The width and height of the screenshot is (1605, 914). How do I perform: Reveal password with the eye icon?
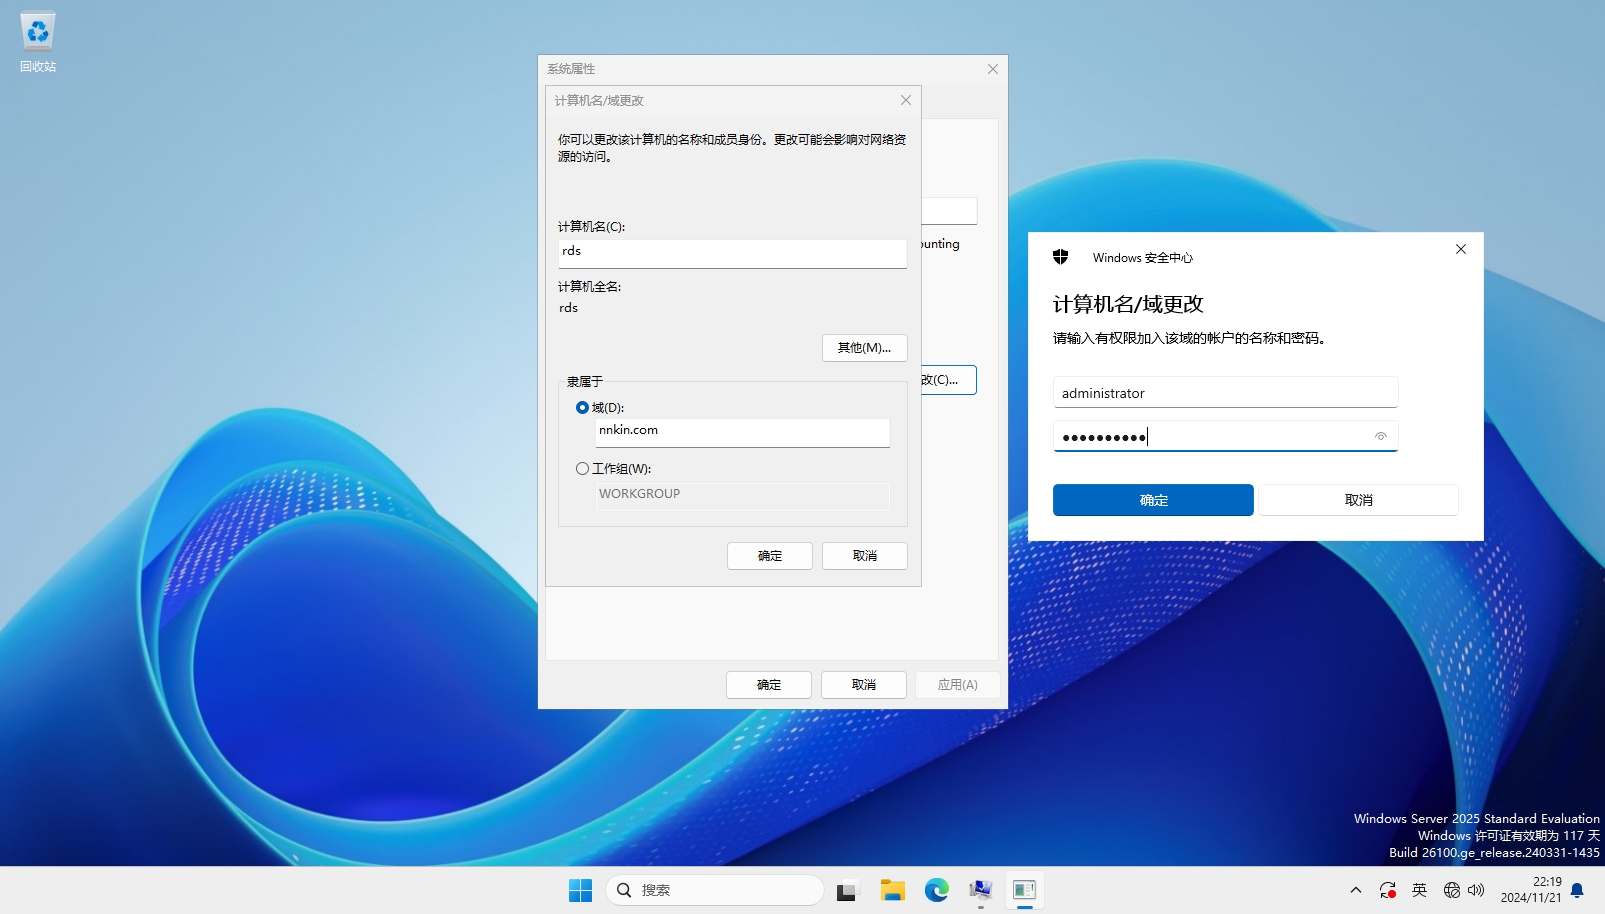1380,436
